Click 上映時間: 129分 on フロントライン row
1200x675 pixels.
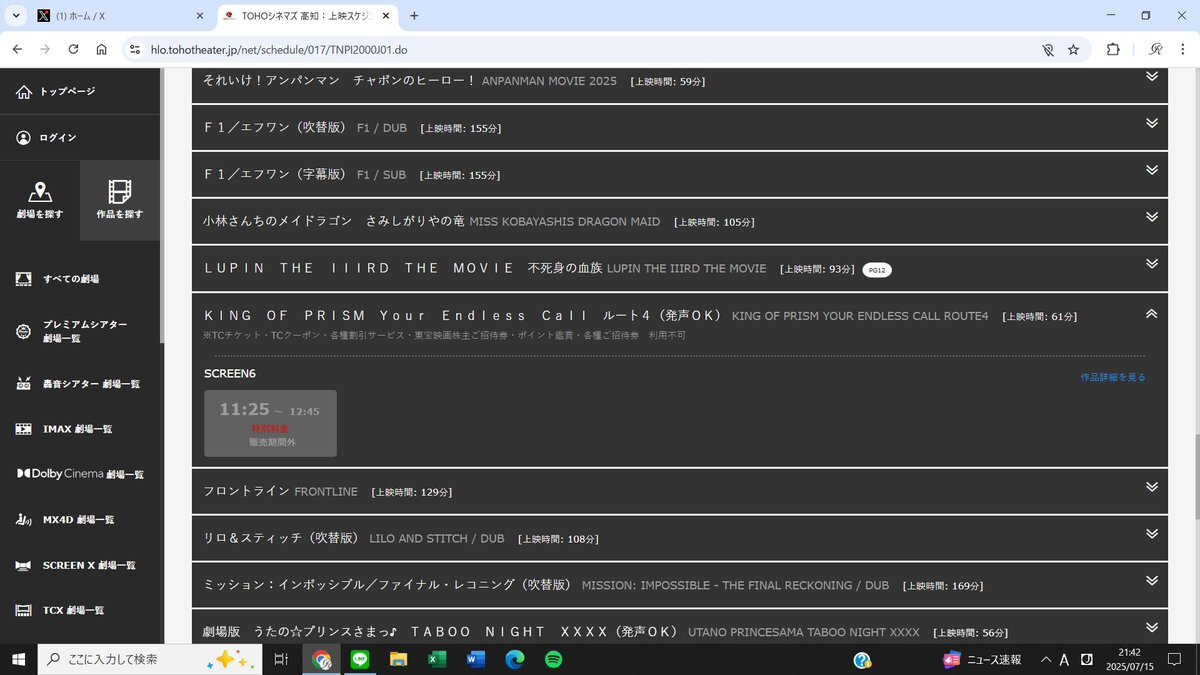pyautogui.click(x=411, y=493)
